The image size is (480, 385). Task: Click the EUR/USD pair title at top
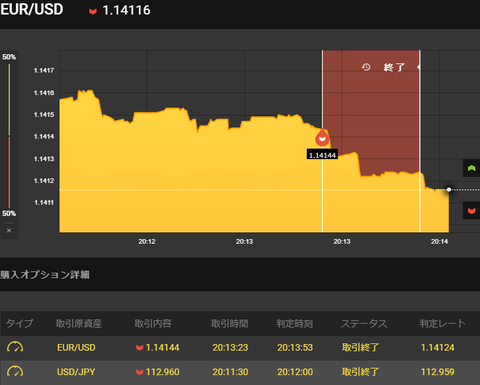click(32, 9)
